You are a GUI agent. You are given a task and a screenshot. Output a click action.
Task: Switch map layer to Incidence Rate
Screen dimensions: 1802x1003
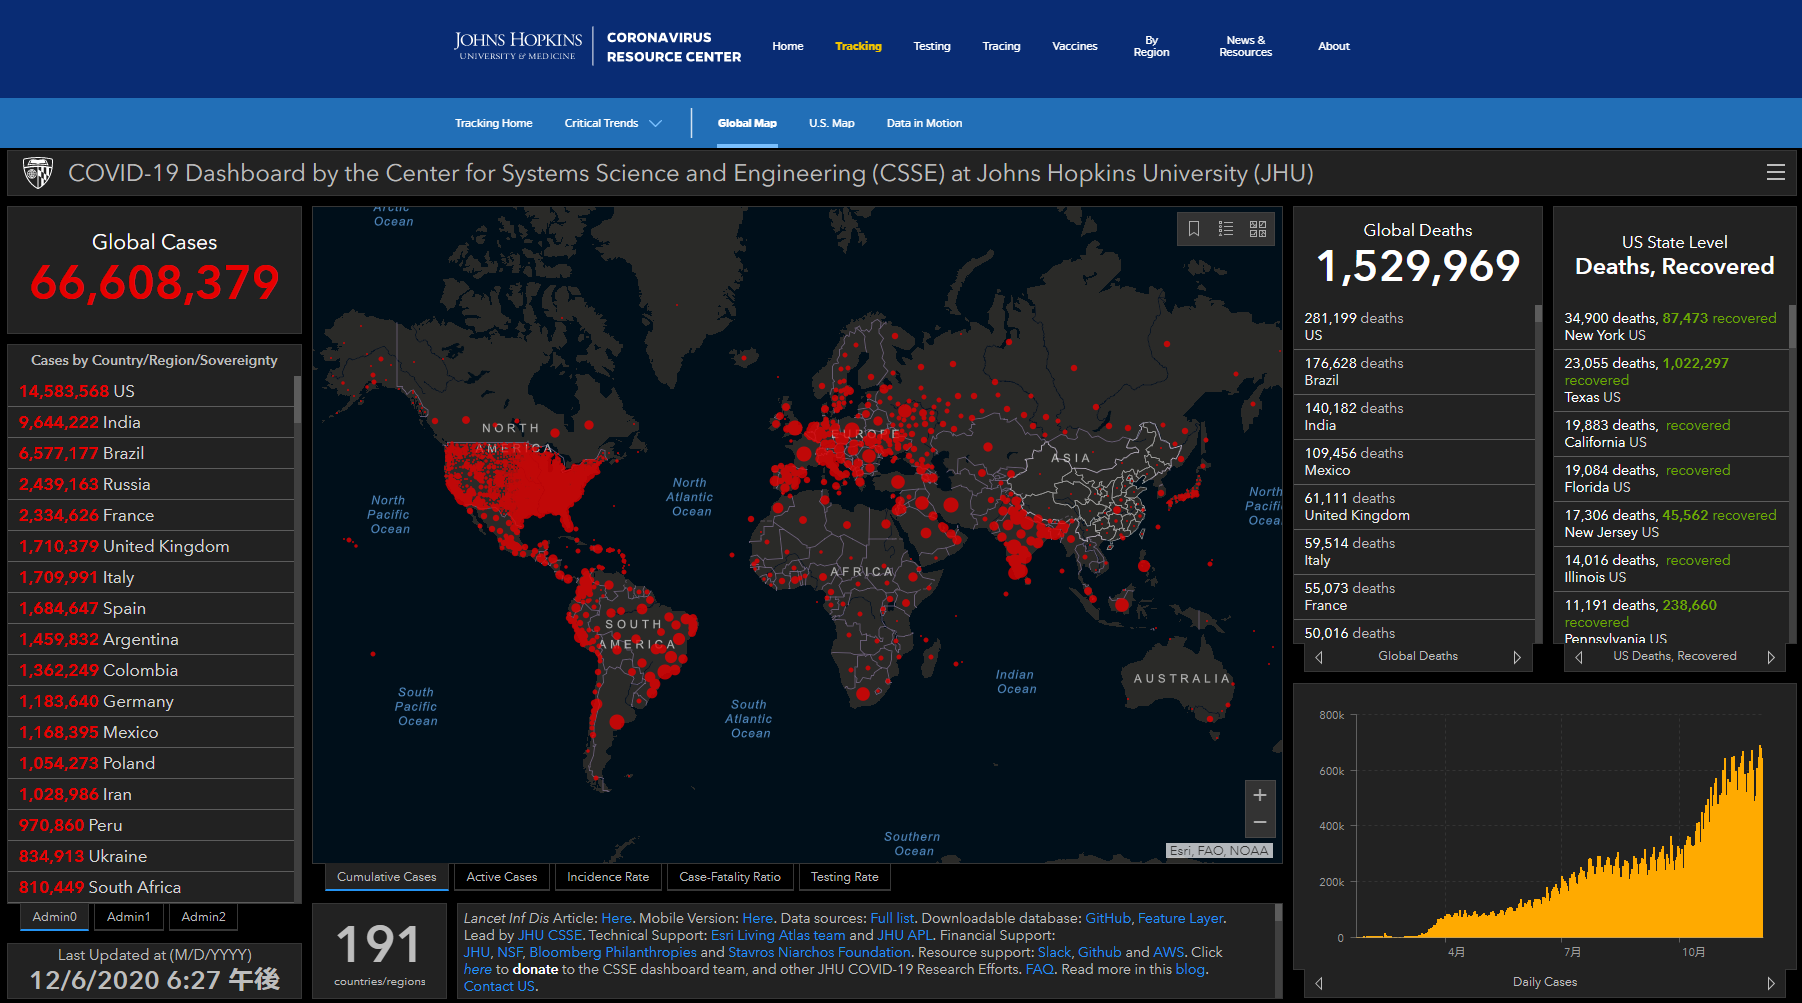[x=608, y=877]
